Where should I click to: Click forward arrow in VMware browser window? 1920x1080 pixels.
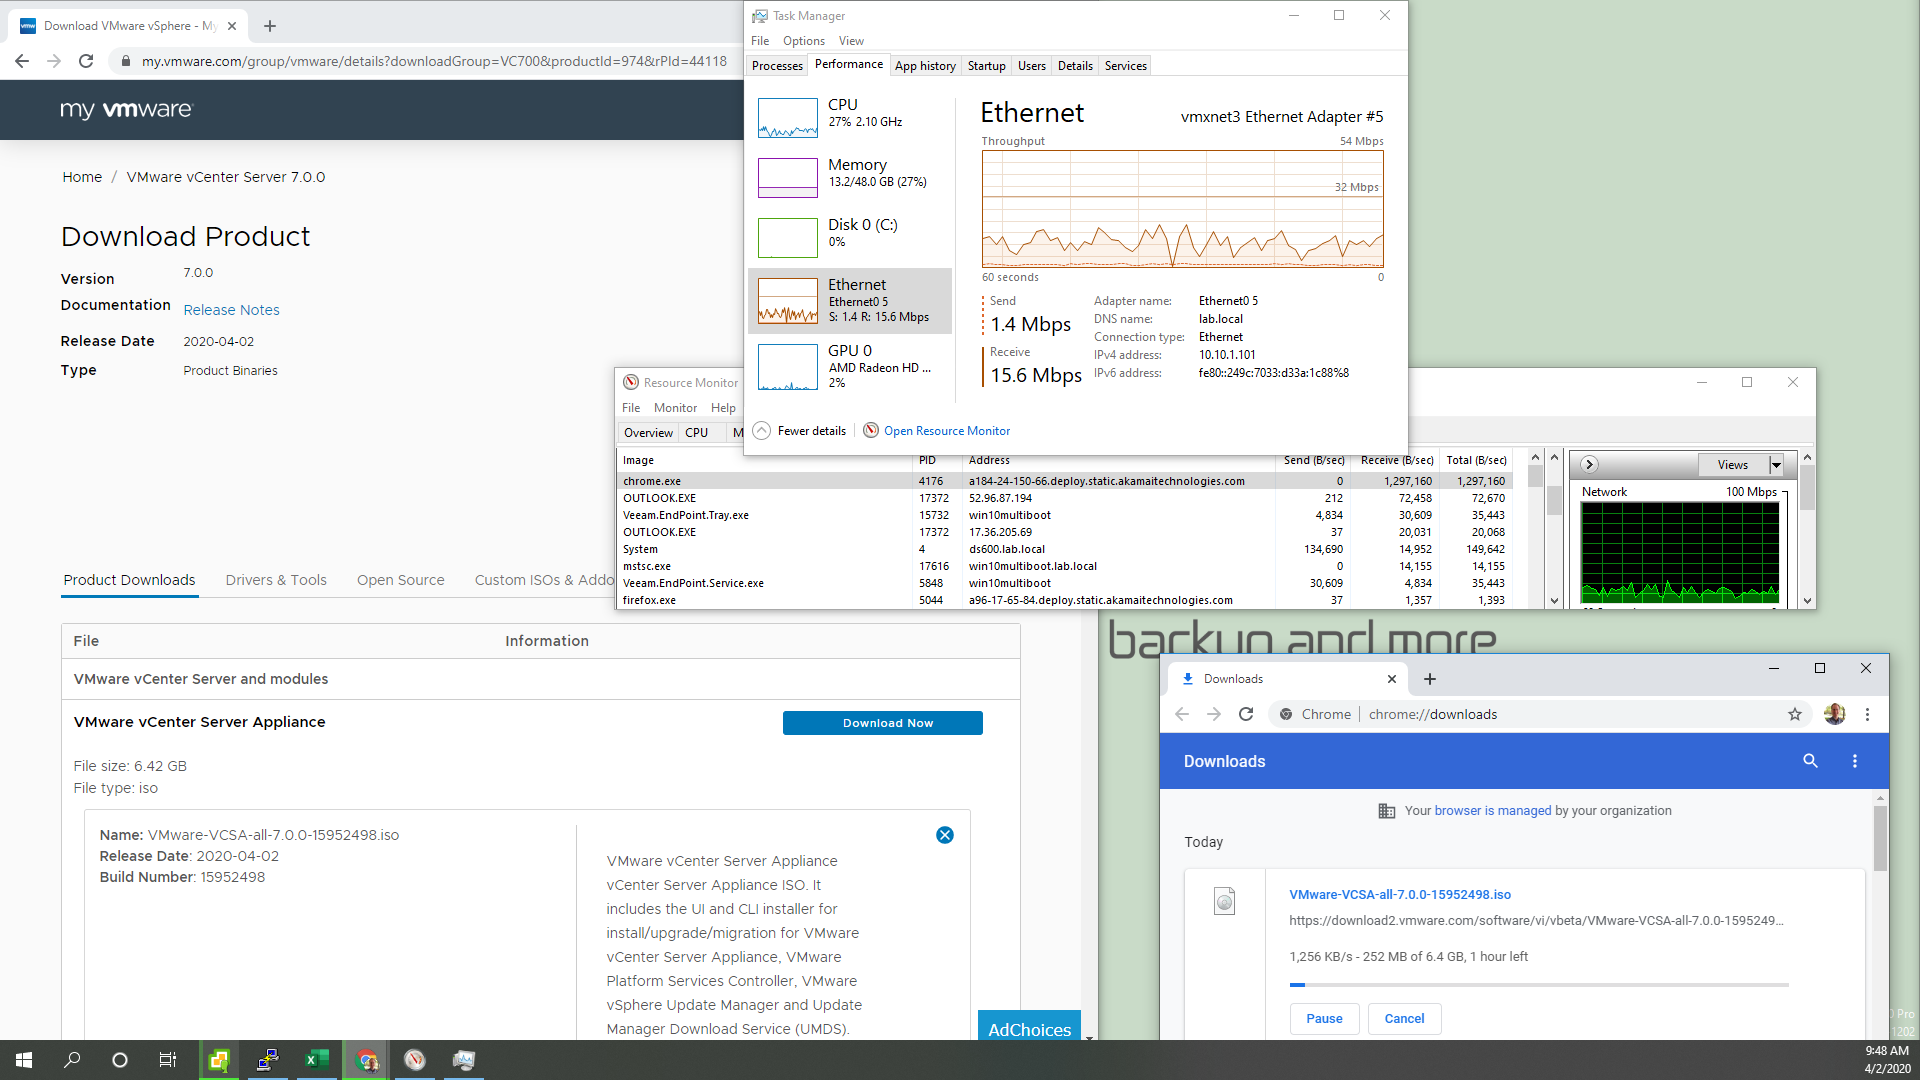click(54, 61)
